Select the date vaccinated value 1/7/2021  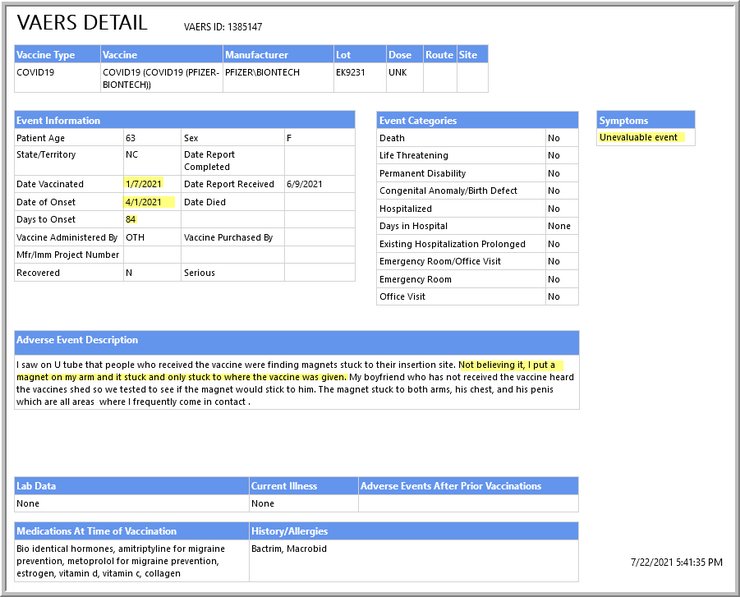coord(144,184)
